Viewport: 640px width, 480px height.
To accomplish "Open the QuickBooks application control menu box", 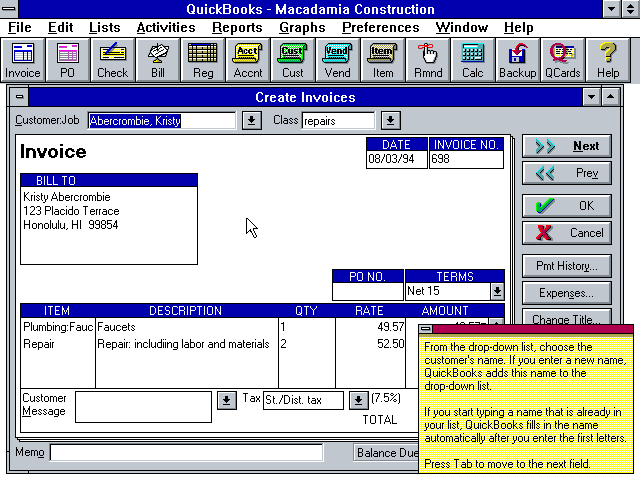I will point(9,9).
